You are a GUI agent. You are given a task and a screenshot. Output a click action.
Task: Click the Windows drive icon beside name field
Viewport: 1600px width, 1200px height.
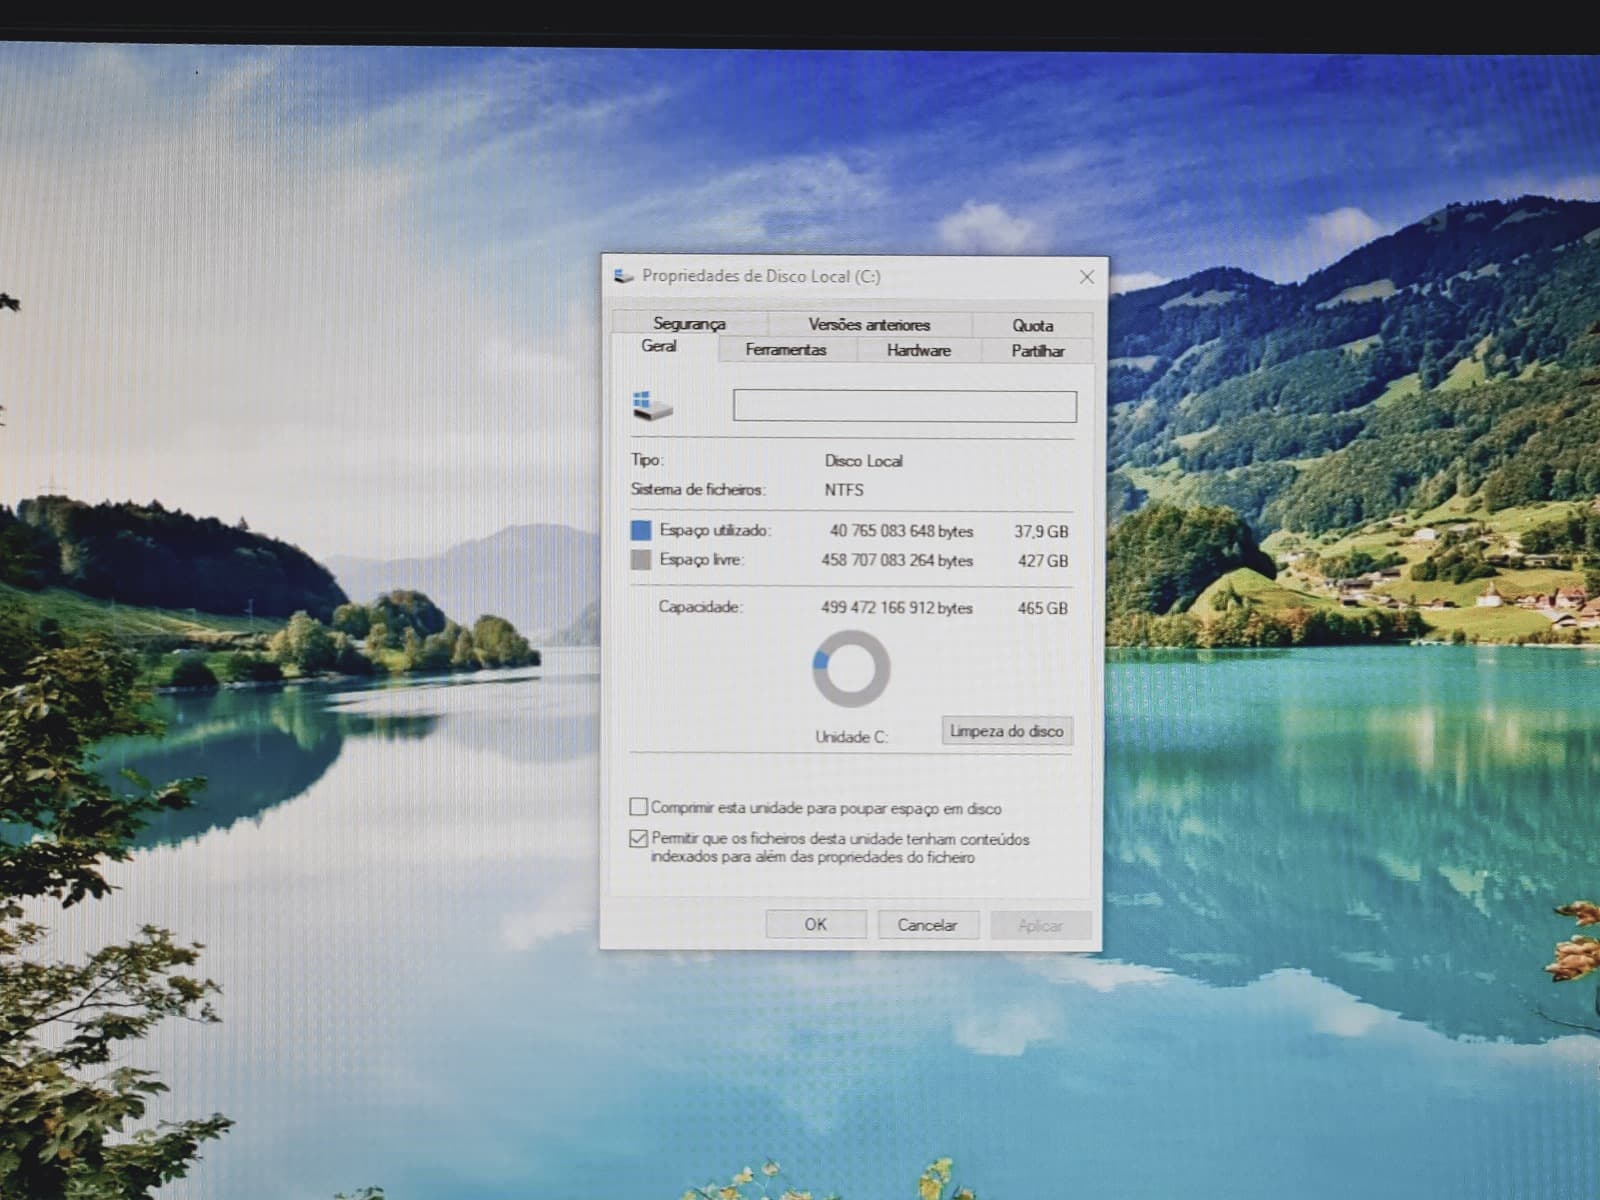coord(652,406)
